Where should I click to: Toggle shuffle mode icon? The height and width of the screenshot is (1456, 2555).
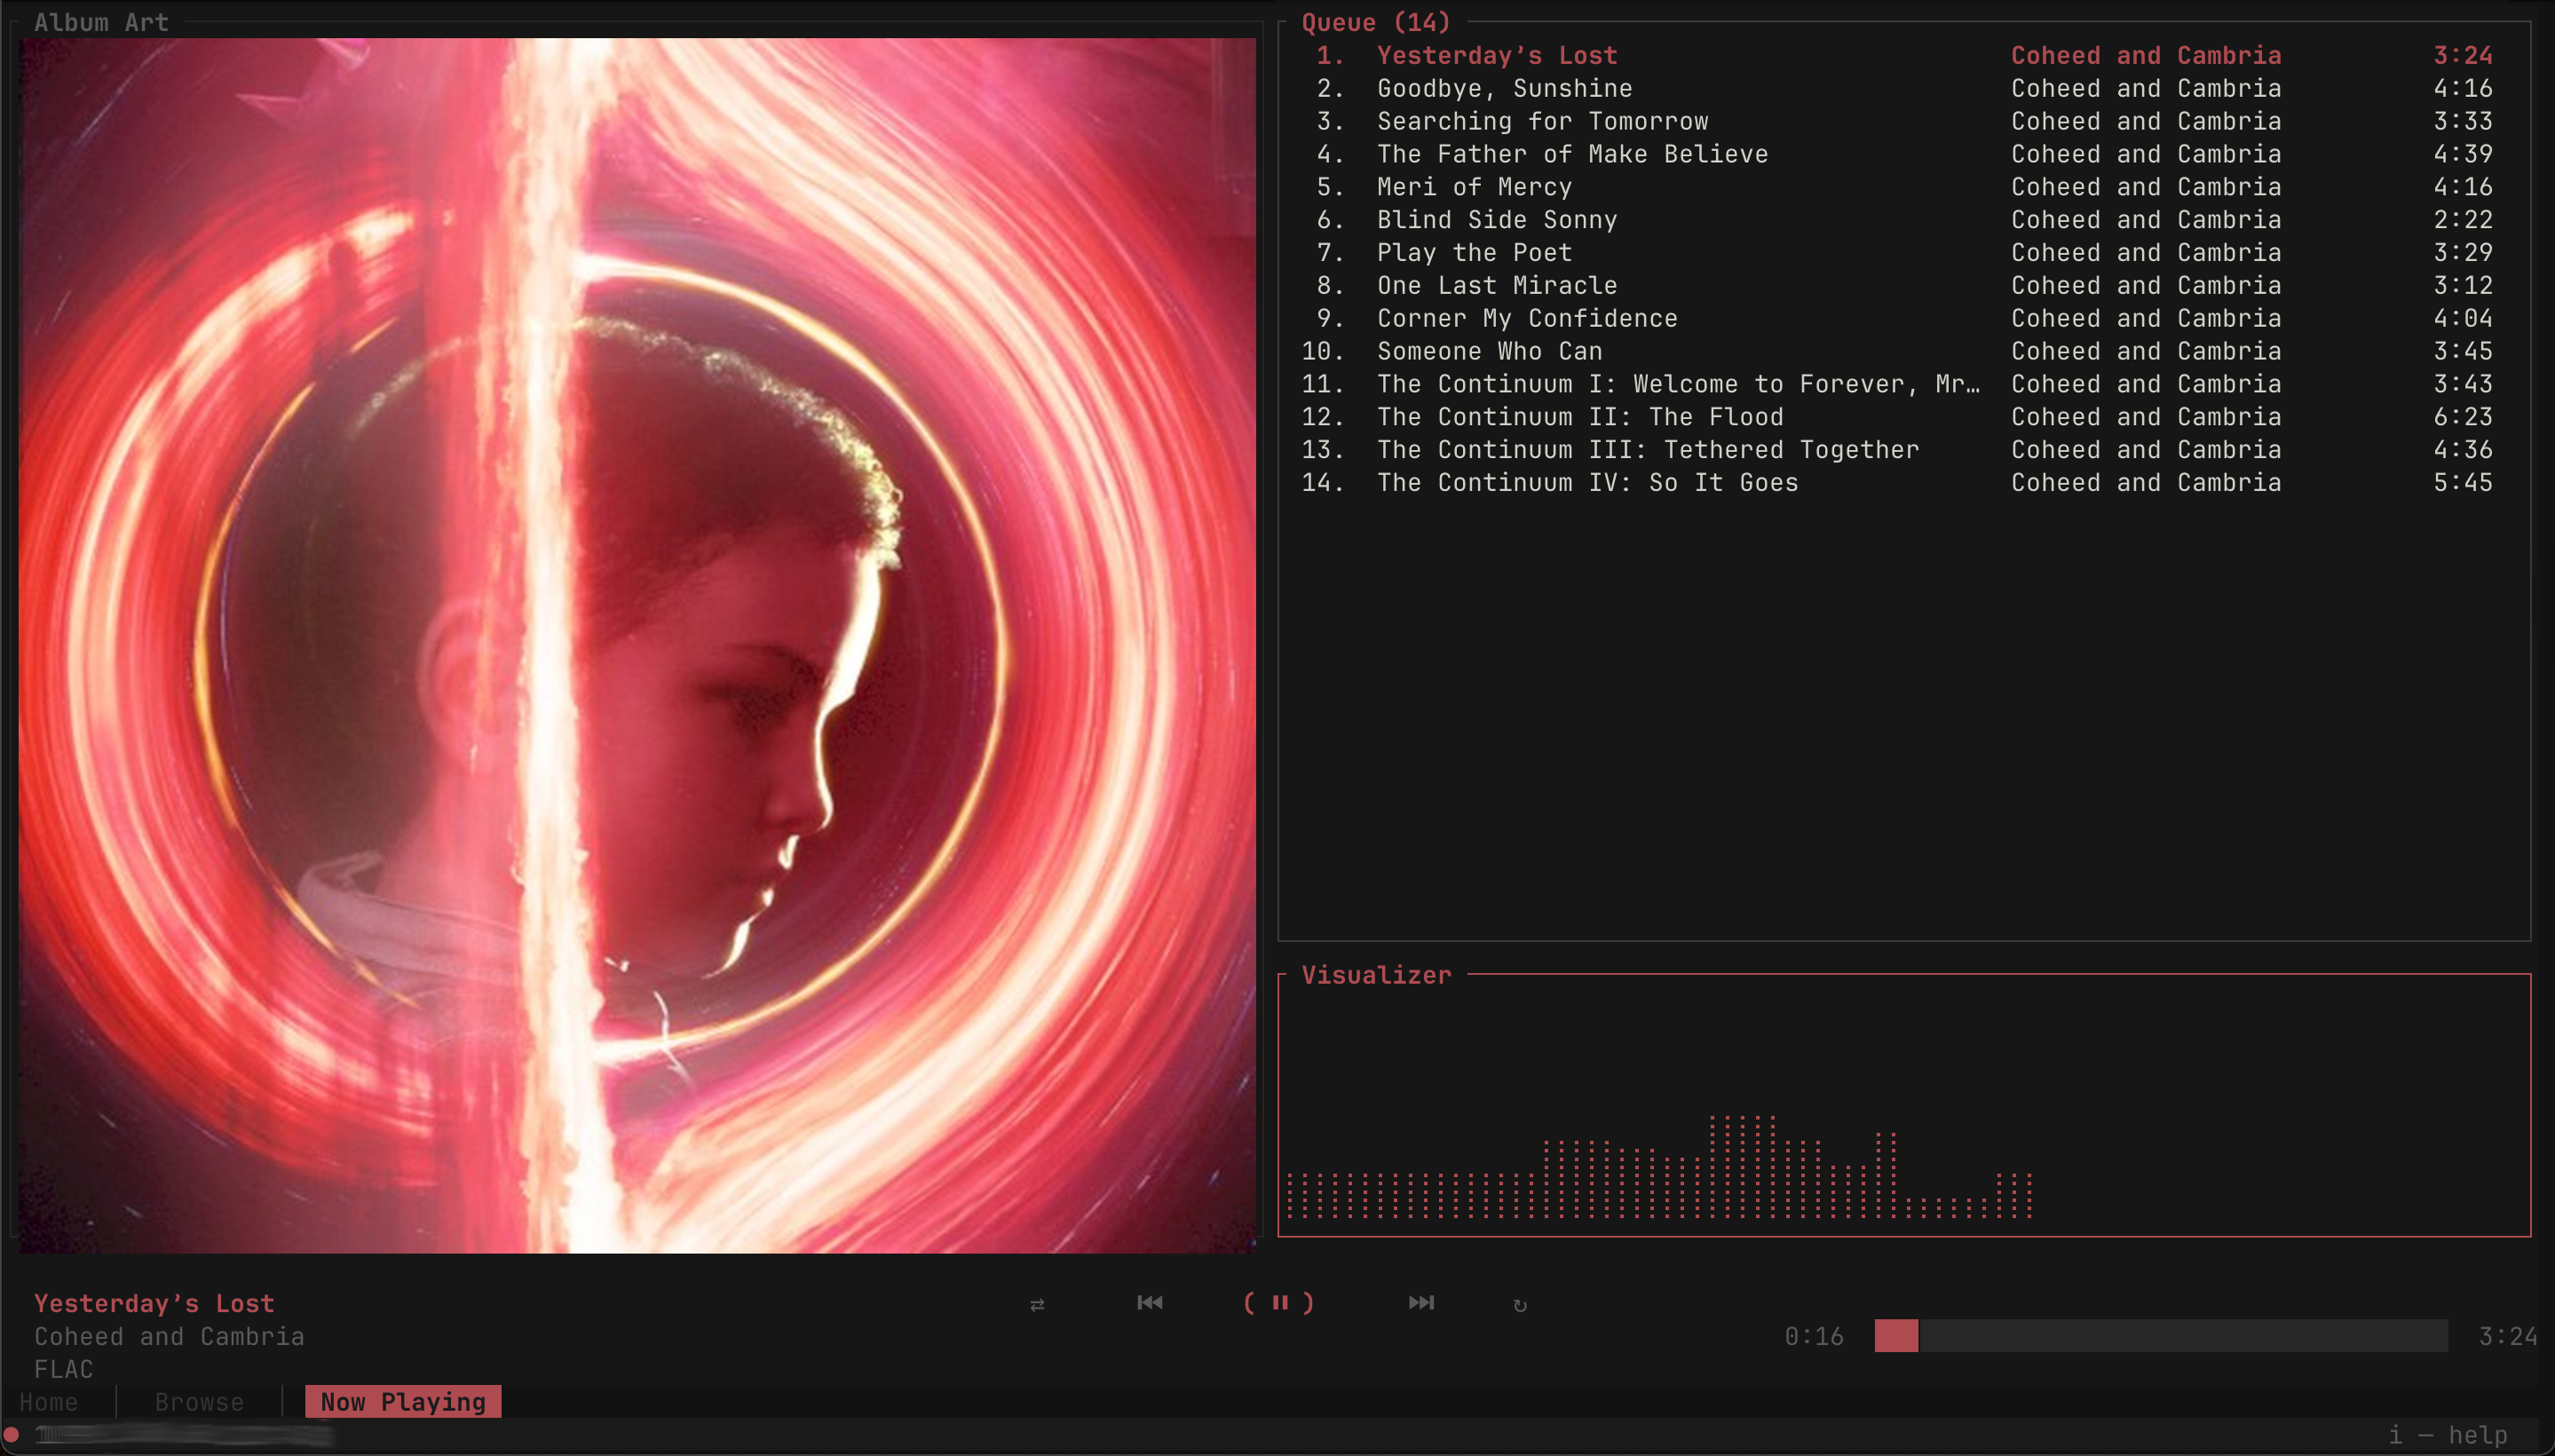(x=1037, y=1304)
